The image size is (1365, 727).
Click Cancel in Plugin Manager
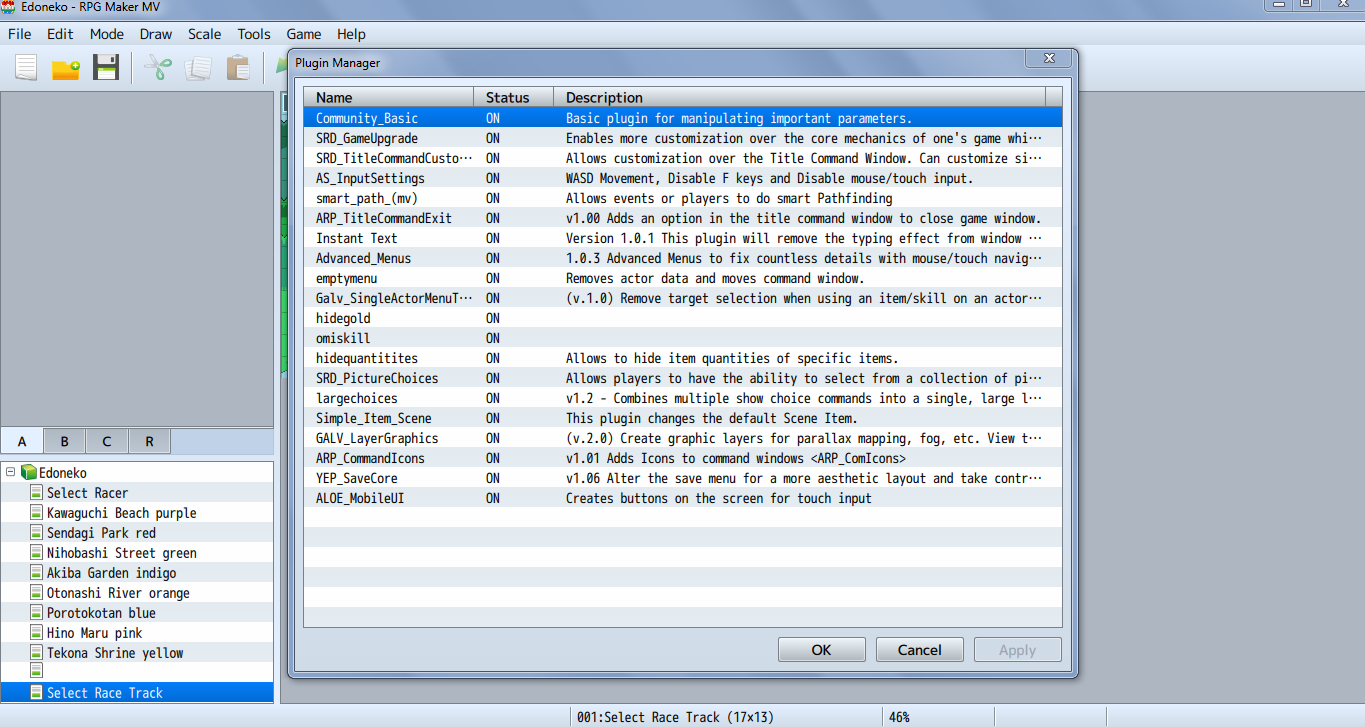(920, 650)
